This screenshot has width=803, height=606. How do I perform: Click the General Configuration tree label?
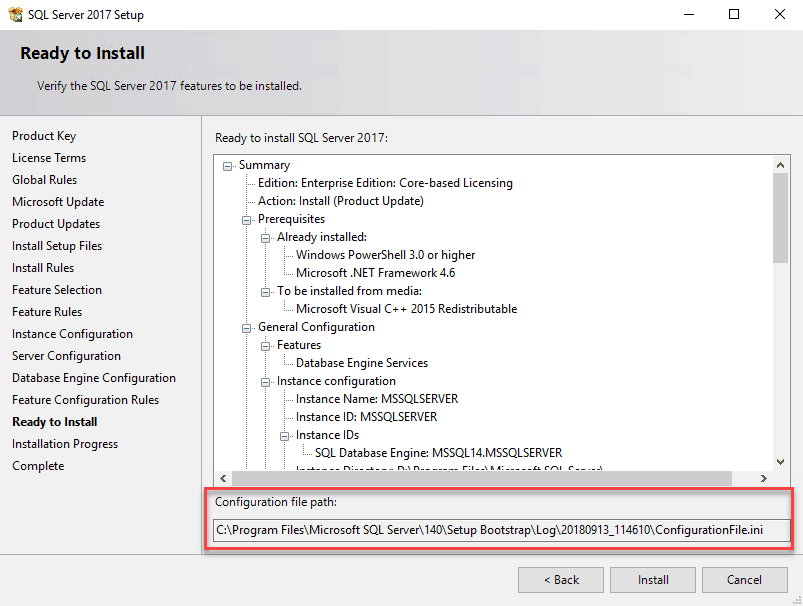point(316,327)
